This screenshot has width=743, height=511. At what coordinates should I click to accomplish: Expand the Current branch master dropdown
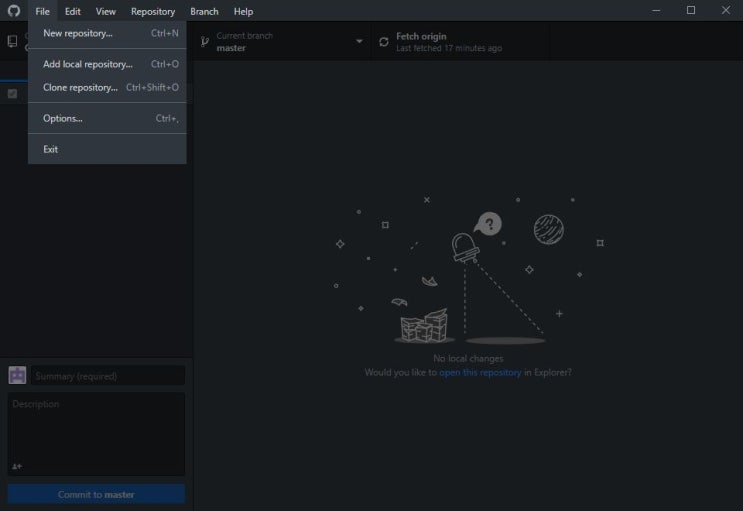tap(282, 42)
